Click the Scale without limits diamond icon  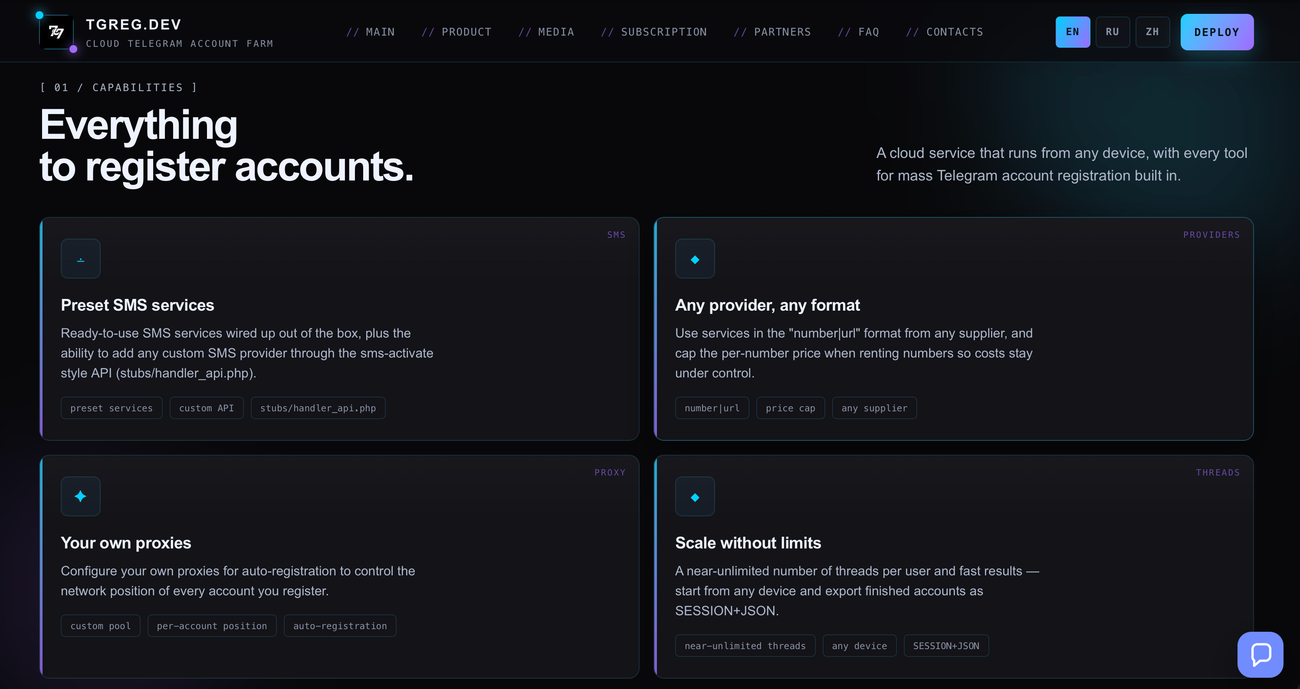click(x=695, y=496)
